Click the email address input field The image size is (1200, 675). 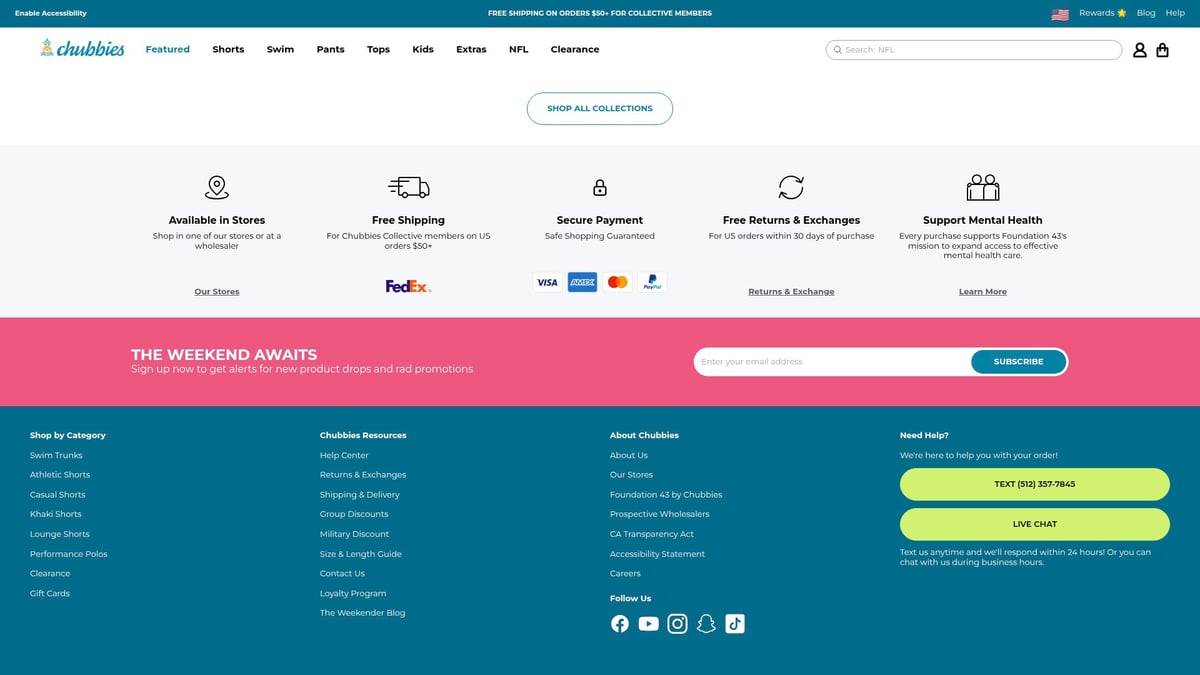[830, 362]
